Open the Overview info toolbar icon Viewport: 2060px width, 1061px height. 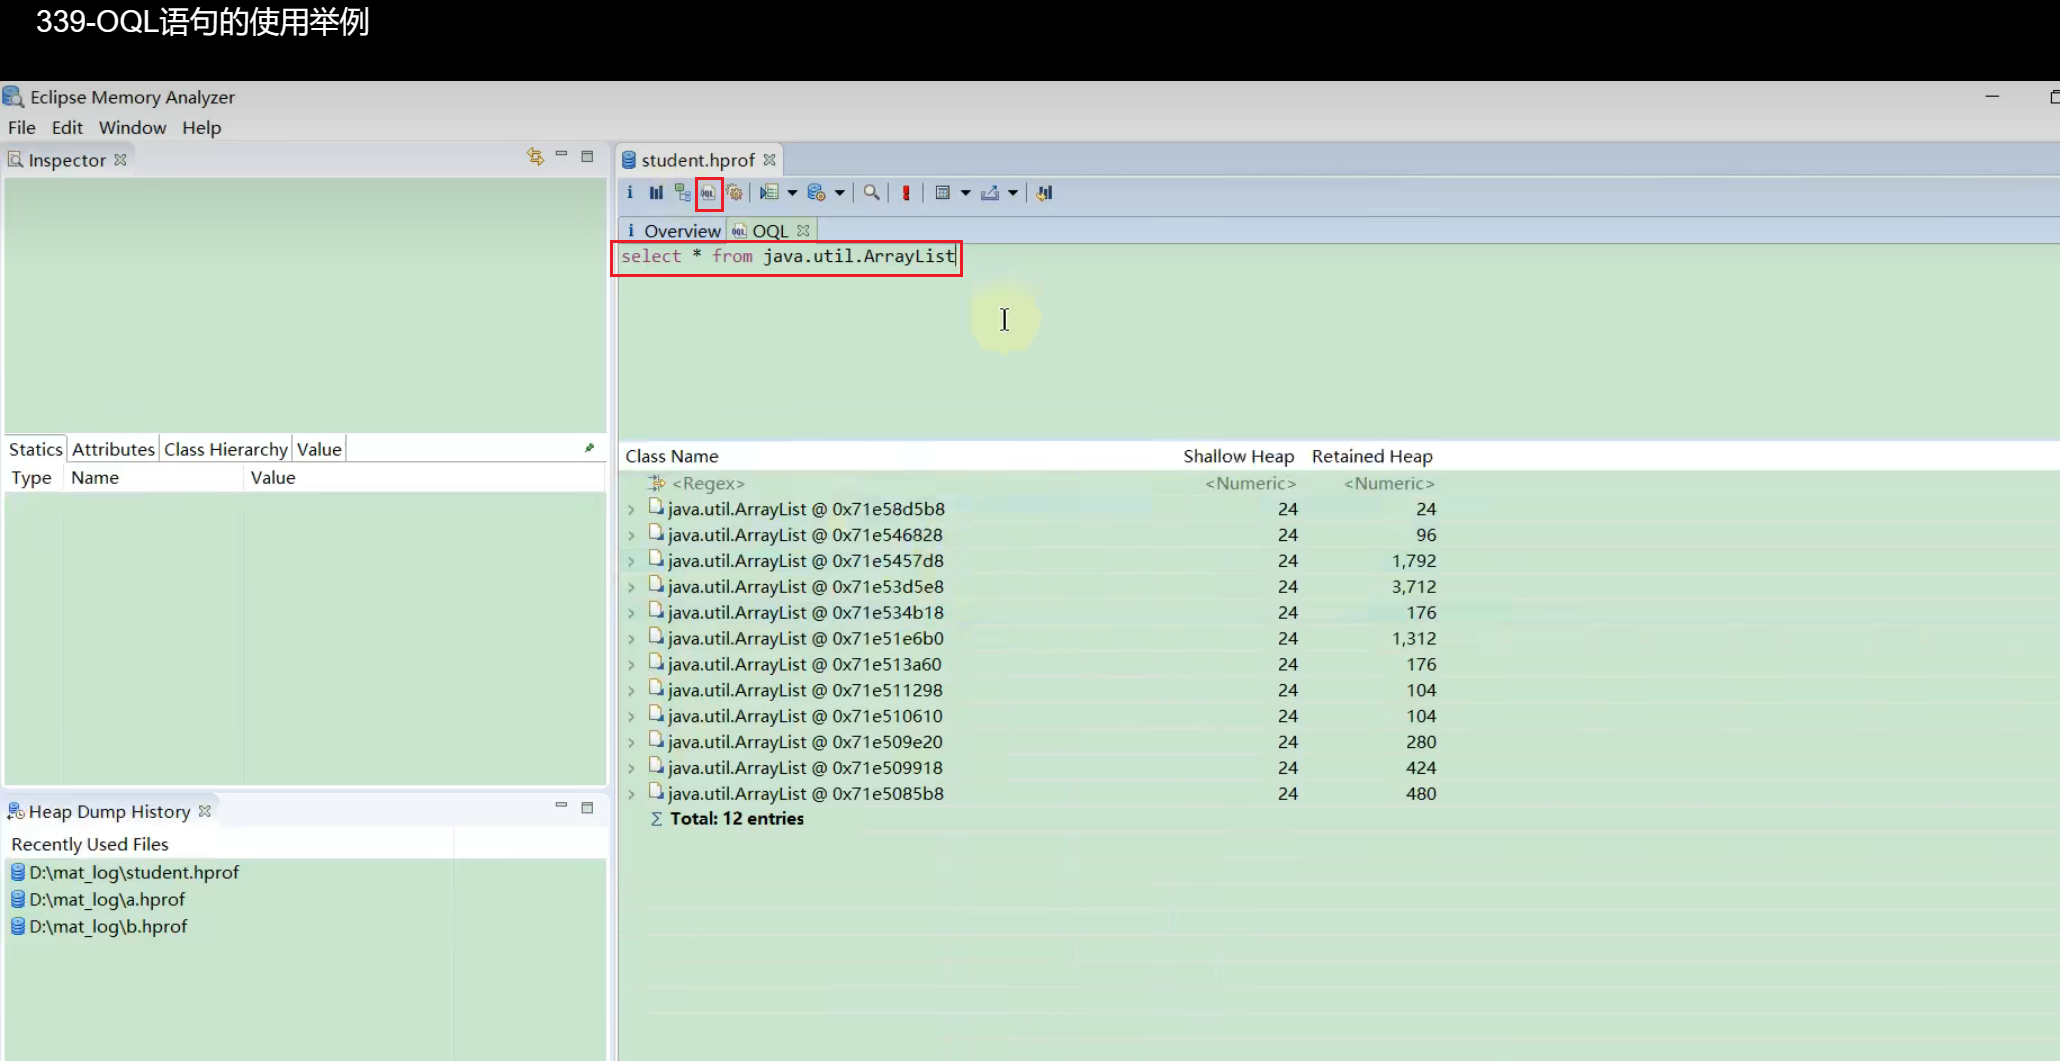pos(630,193)
